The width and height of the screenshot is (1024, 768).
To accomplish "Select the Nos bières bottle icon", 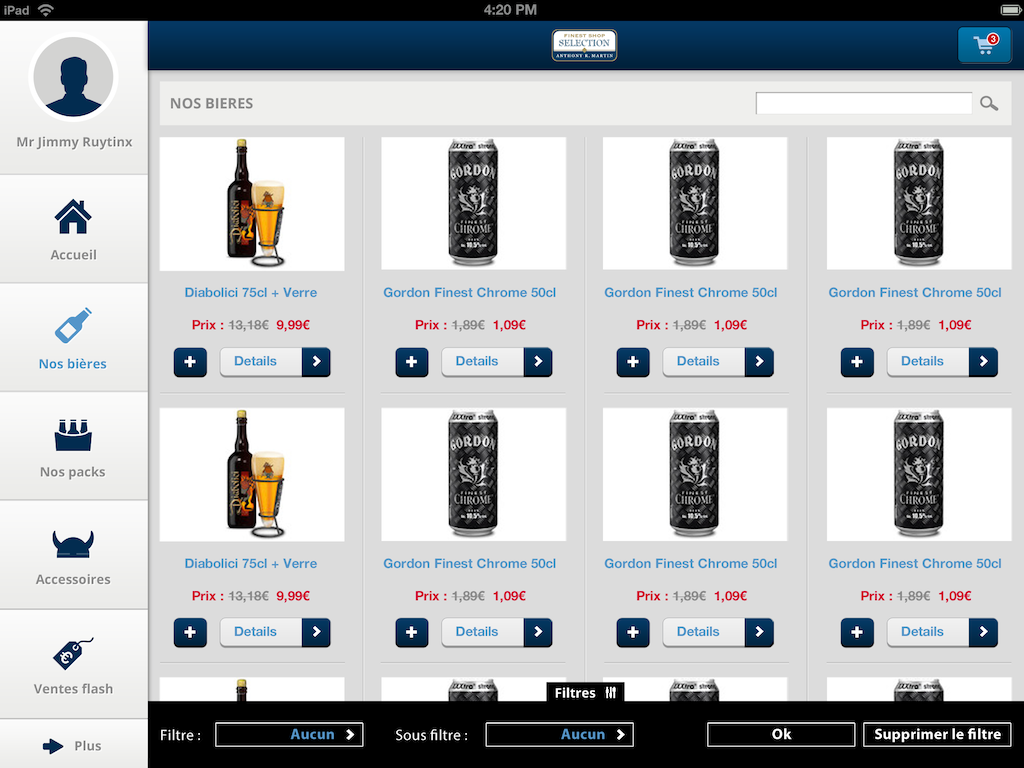I will click(73, 325).
